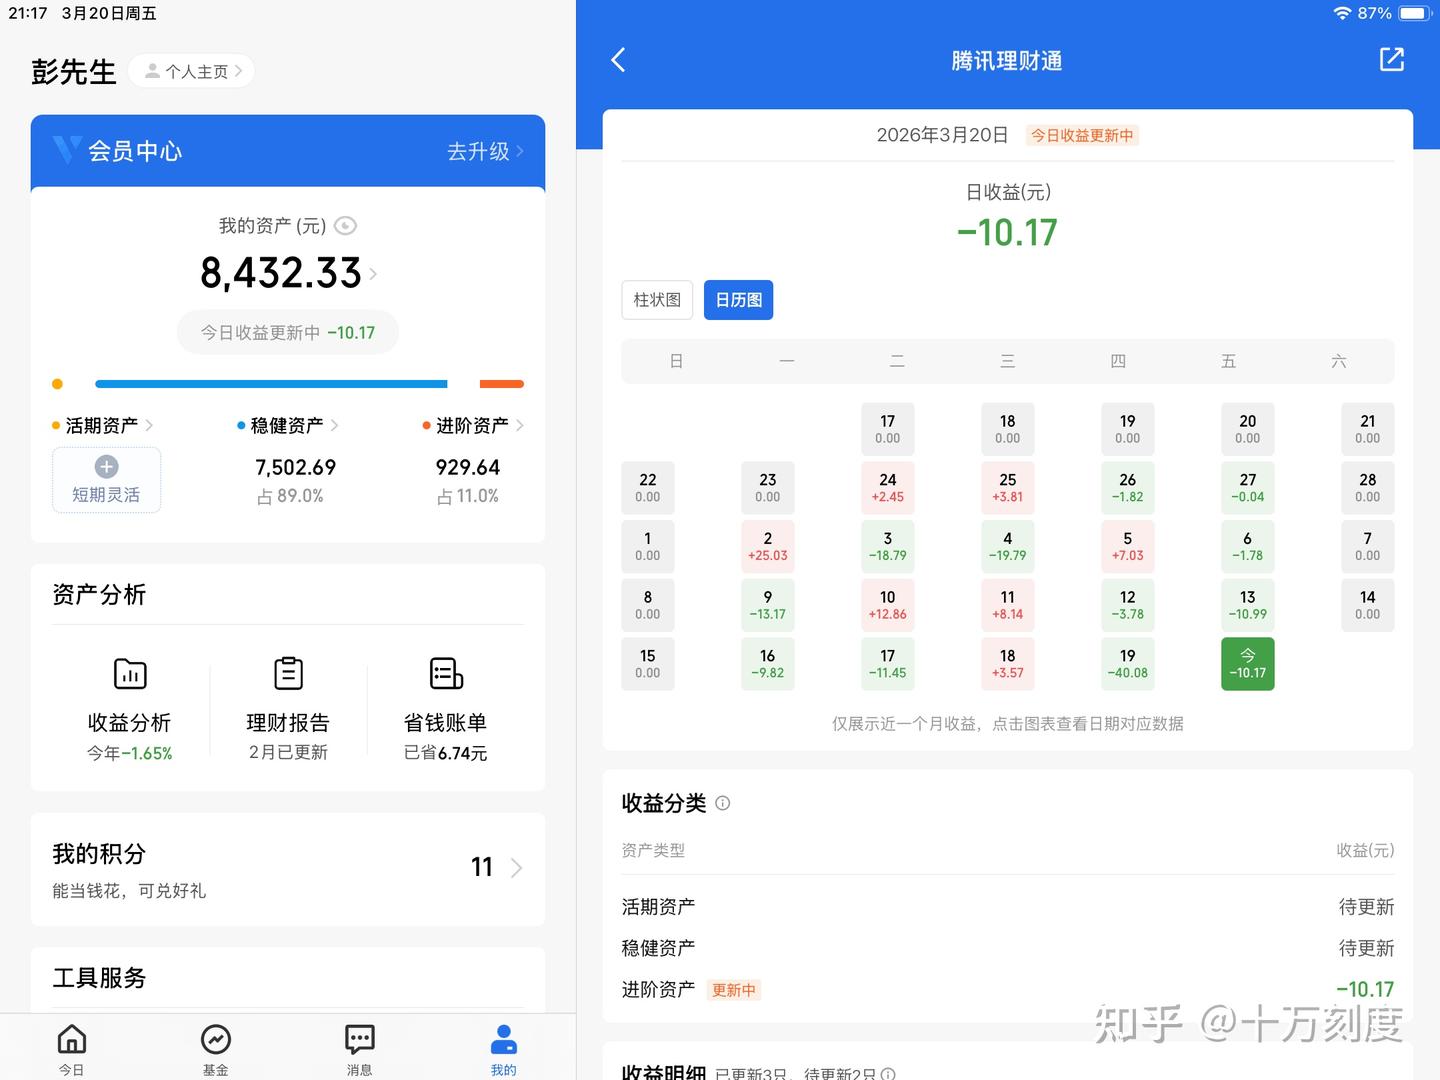Select March 19 cell showing −40.08
This screenshot has height=1080, width=1440.
click(1128, 664)
